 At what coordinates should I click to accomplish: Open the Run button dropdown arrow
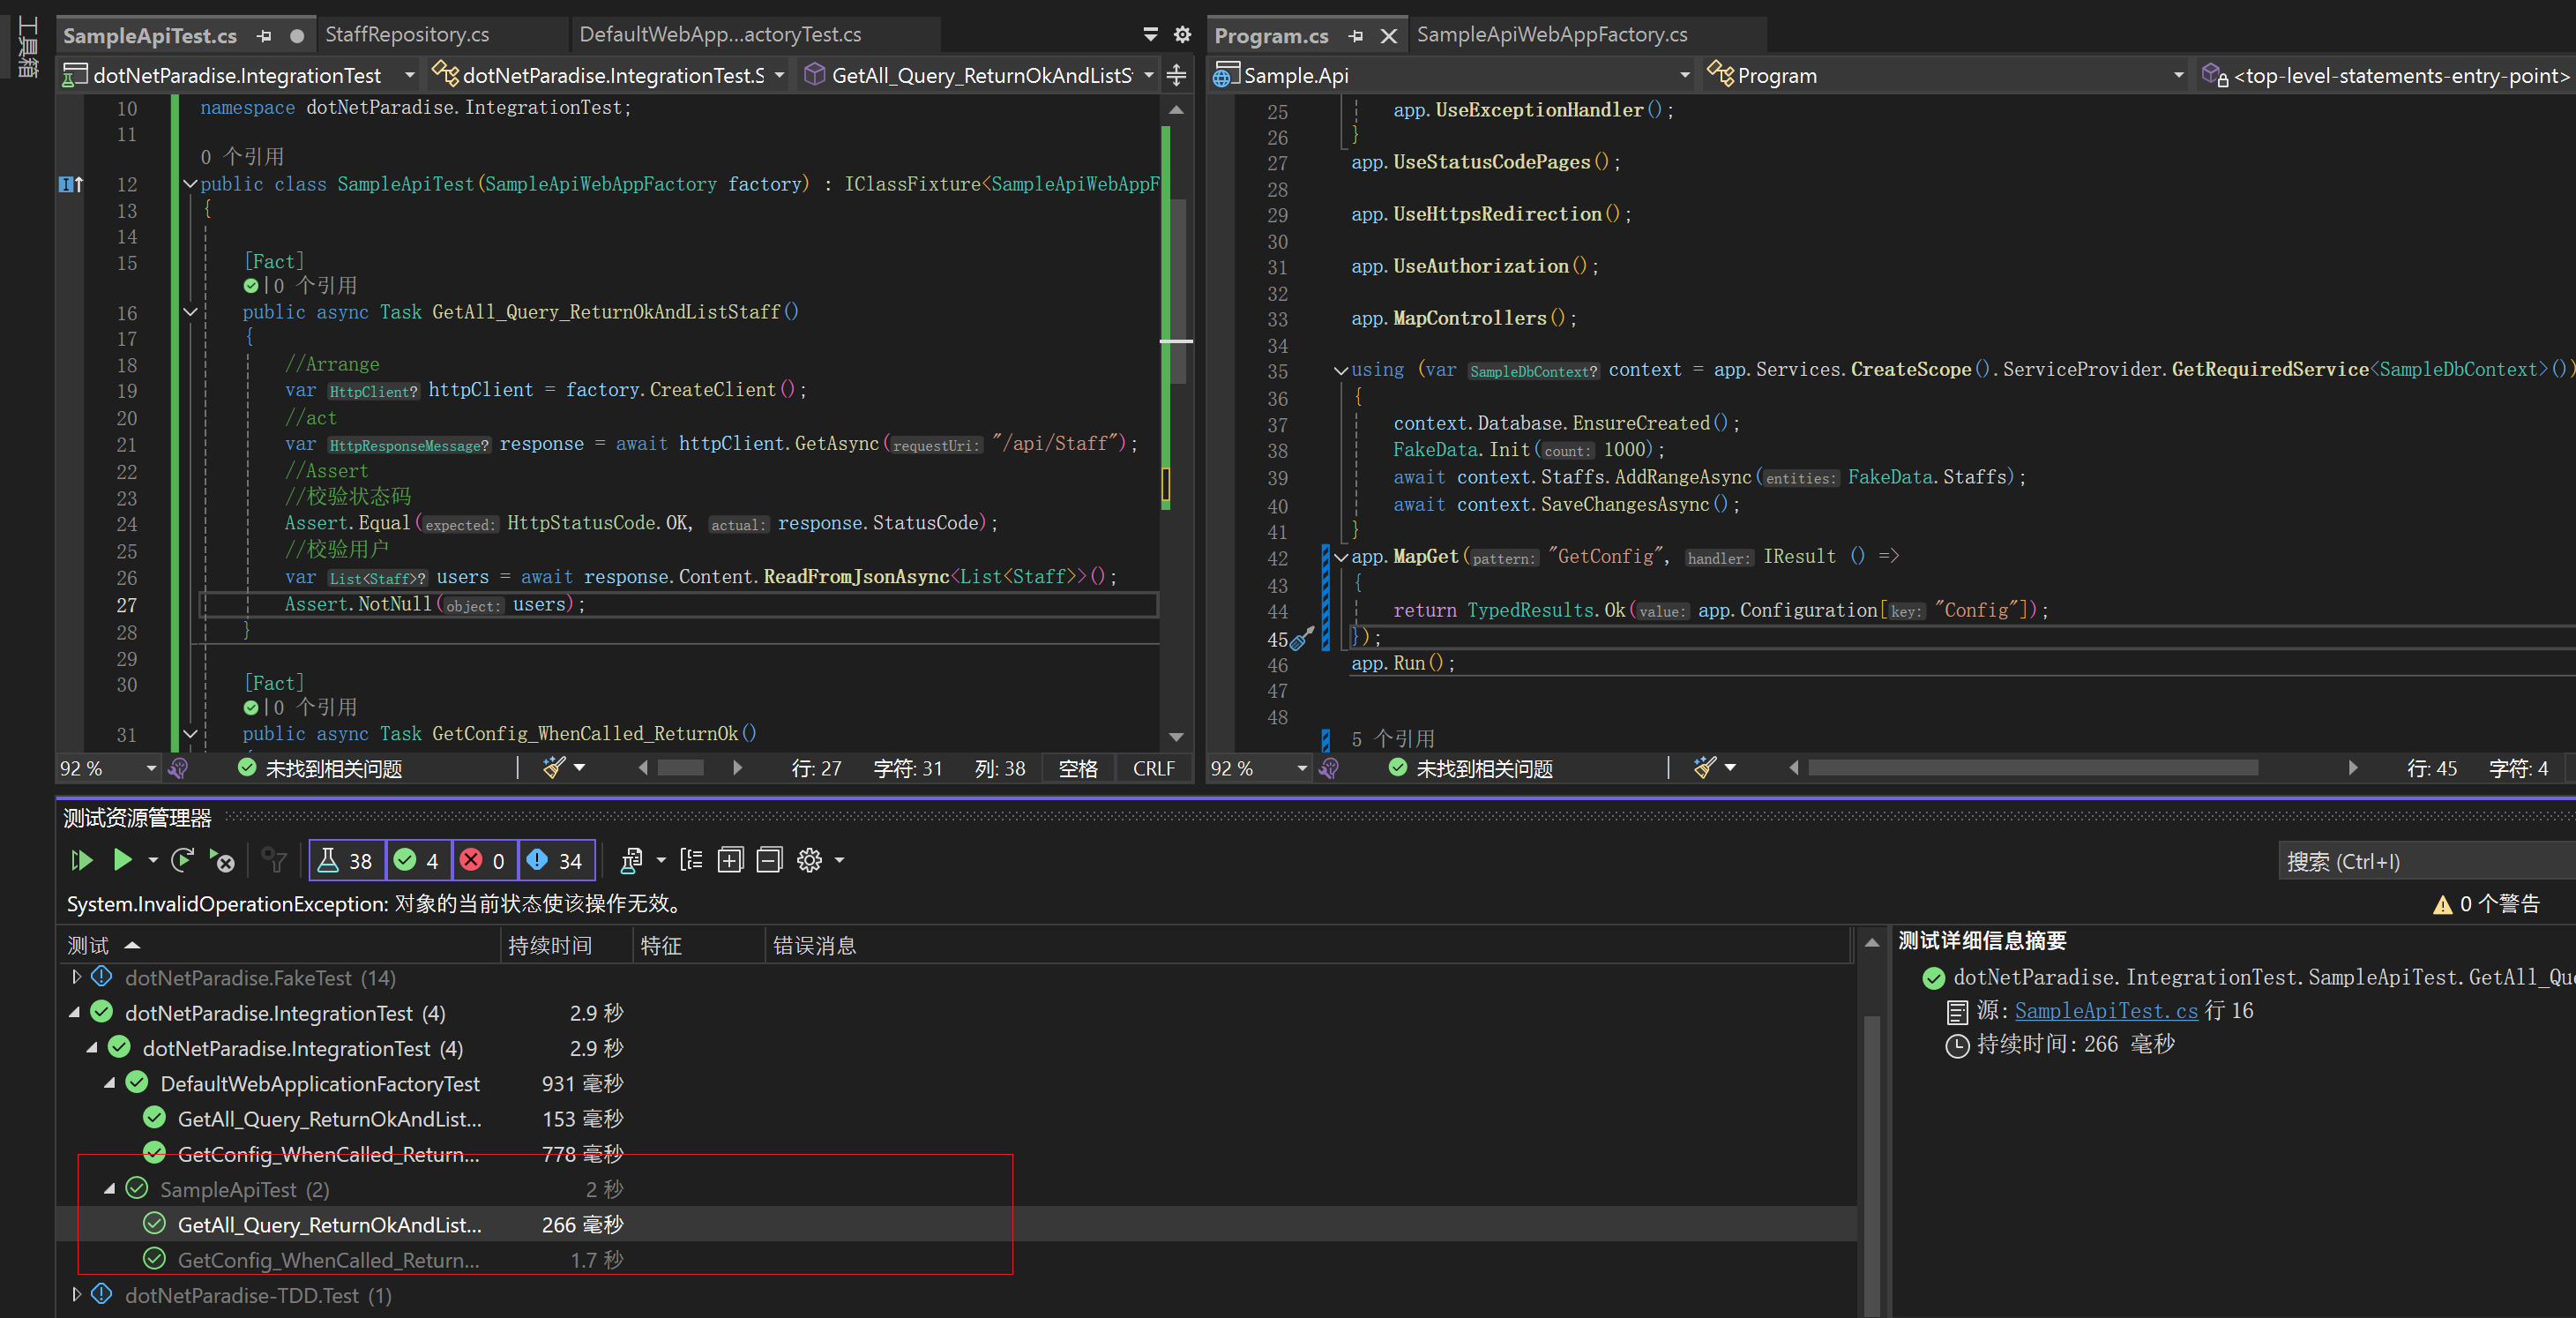point(153,860)
